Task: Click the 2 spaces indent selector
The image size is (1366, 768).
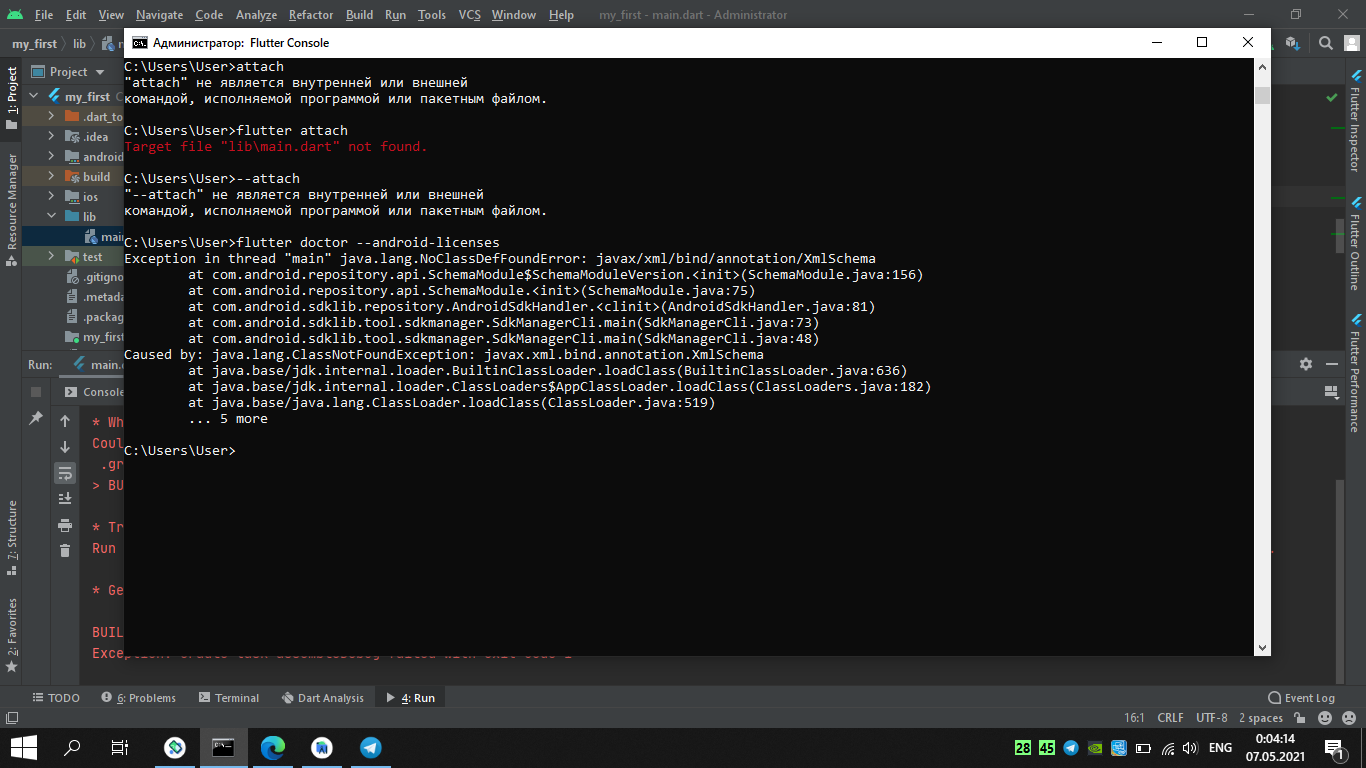Action: (1260, 718)
